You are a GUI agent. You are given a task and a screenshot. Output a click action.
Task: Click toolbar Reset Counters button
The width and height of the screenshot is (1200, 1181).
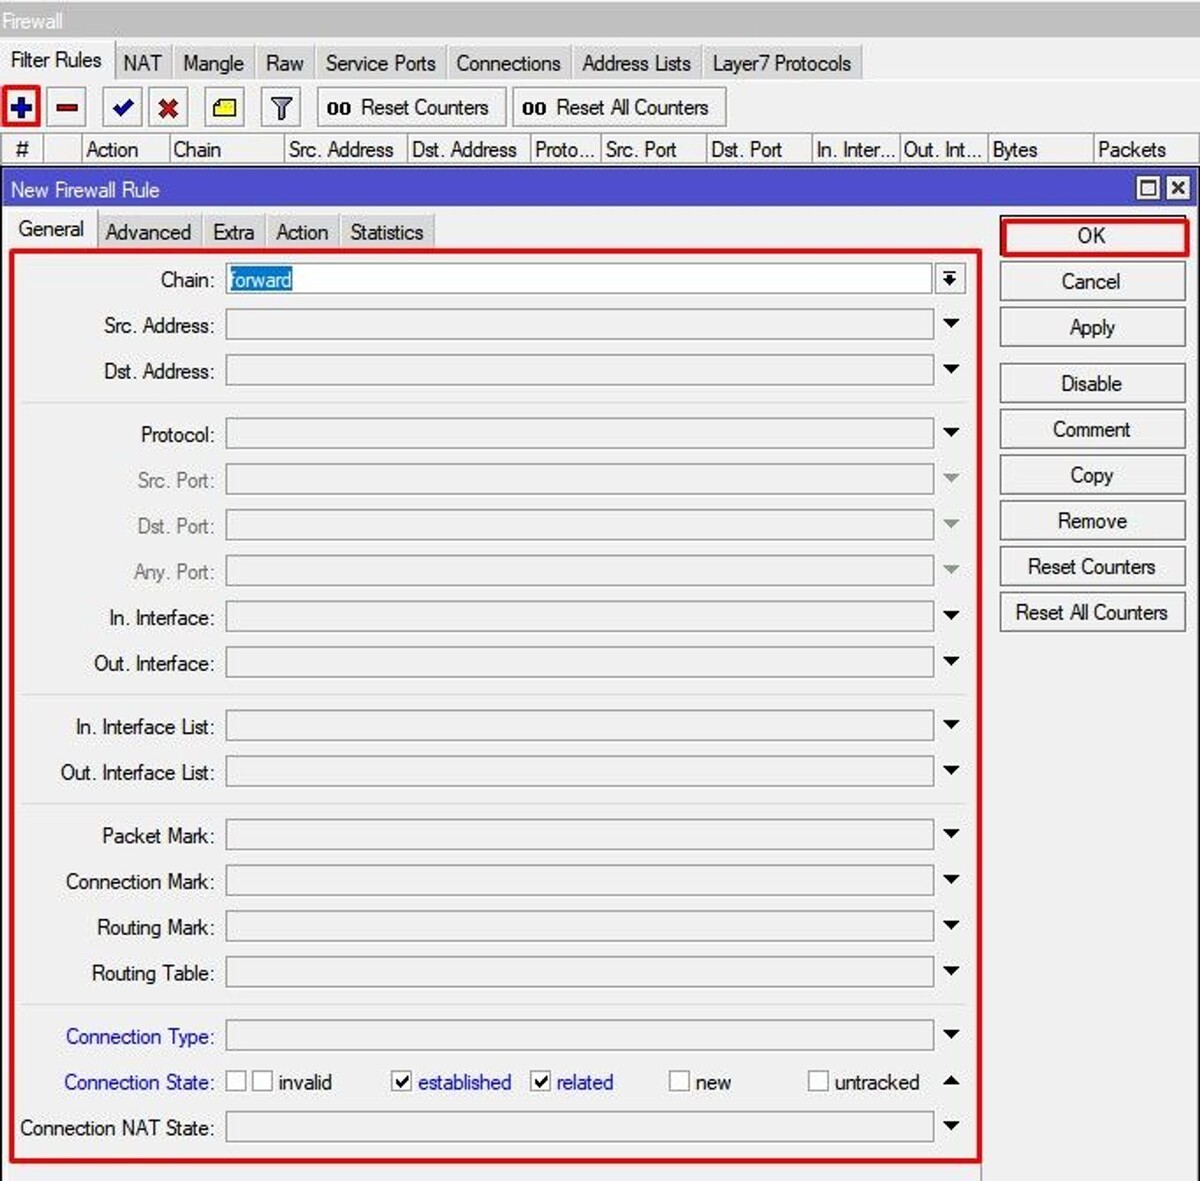click(x=410, y=107)
